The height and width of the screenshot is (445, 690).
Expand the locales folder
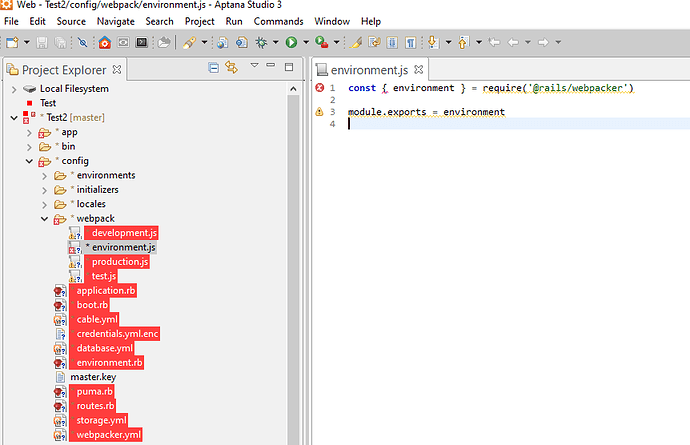(44, 205)
